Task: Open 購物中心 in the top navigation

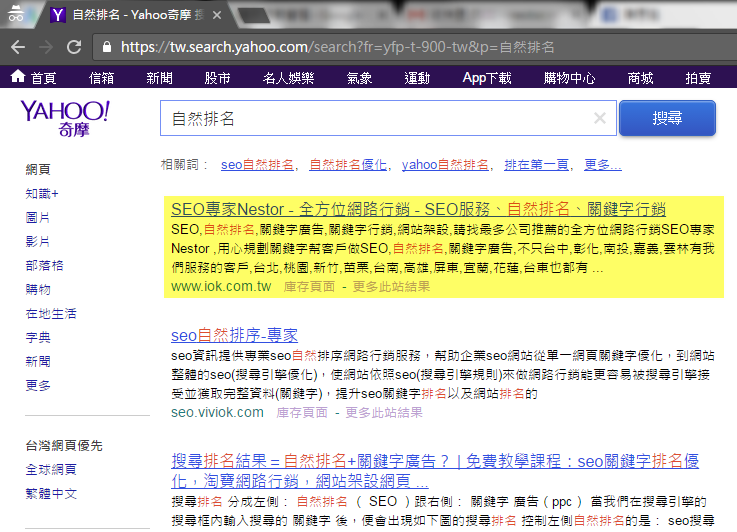Action: tap(569, 78)
